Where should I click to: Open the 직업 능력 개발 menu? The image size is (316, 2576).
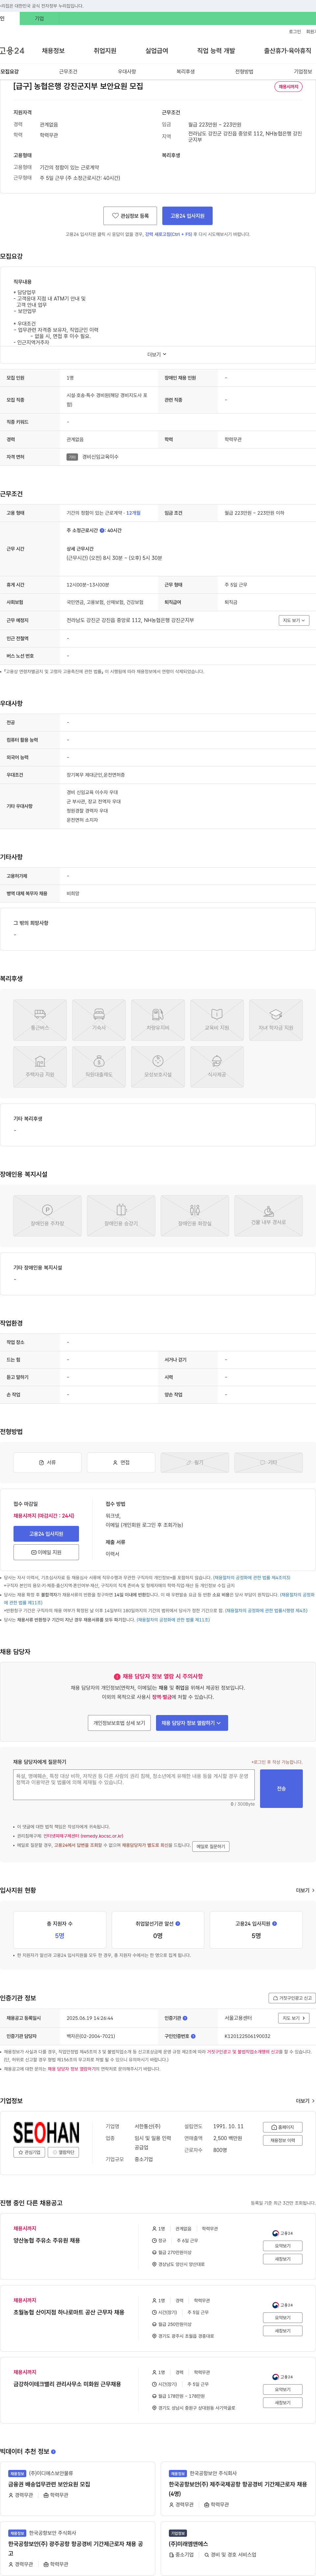pyautogui.click(x=216, y=51)
